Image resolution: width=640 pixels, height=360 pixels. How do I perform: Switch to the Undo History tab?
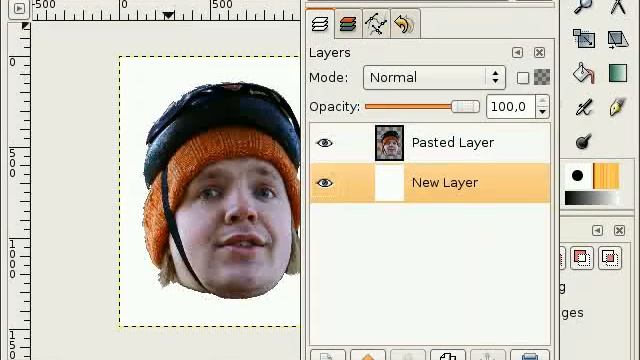pyautogui.click(x=404, y=24)
